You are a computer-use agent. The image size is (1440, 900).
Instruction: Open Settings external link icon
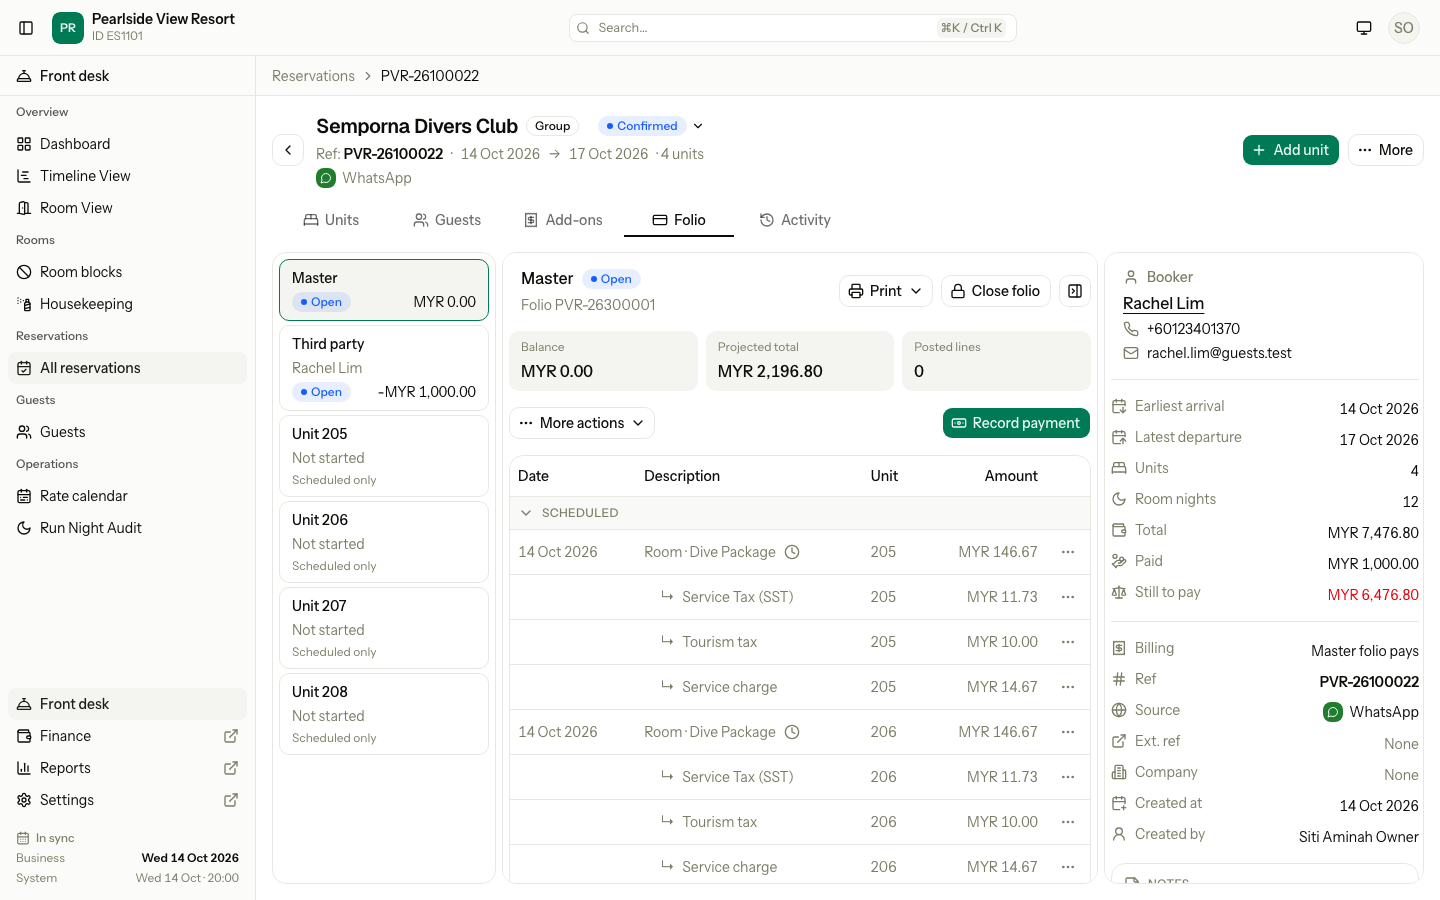pos(231,800)
